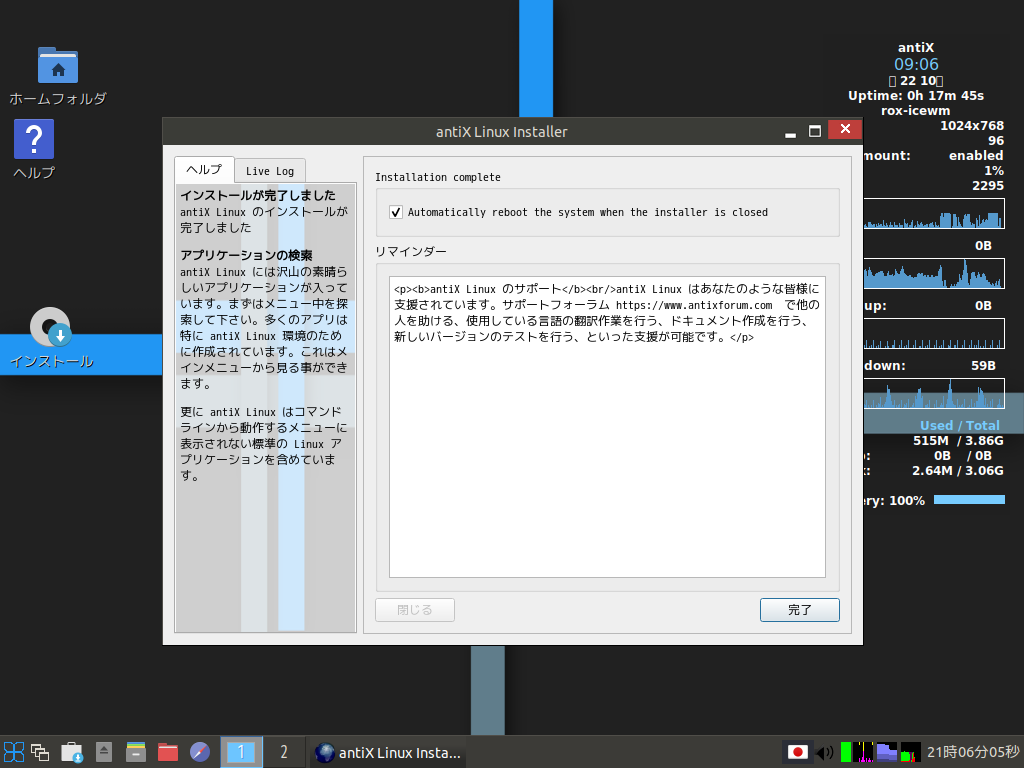Screen dimensions: 1024x768
Task: Open the volume speaker icon in tray
Action: pyautogui.click(x=825, y=752)
